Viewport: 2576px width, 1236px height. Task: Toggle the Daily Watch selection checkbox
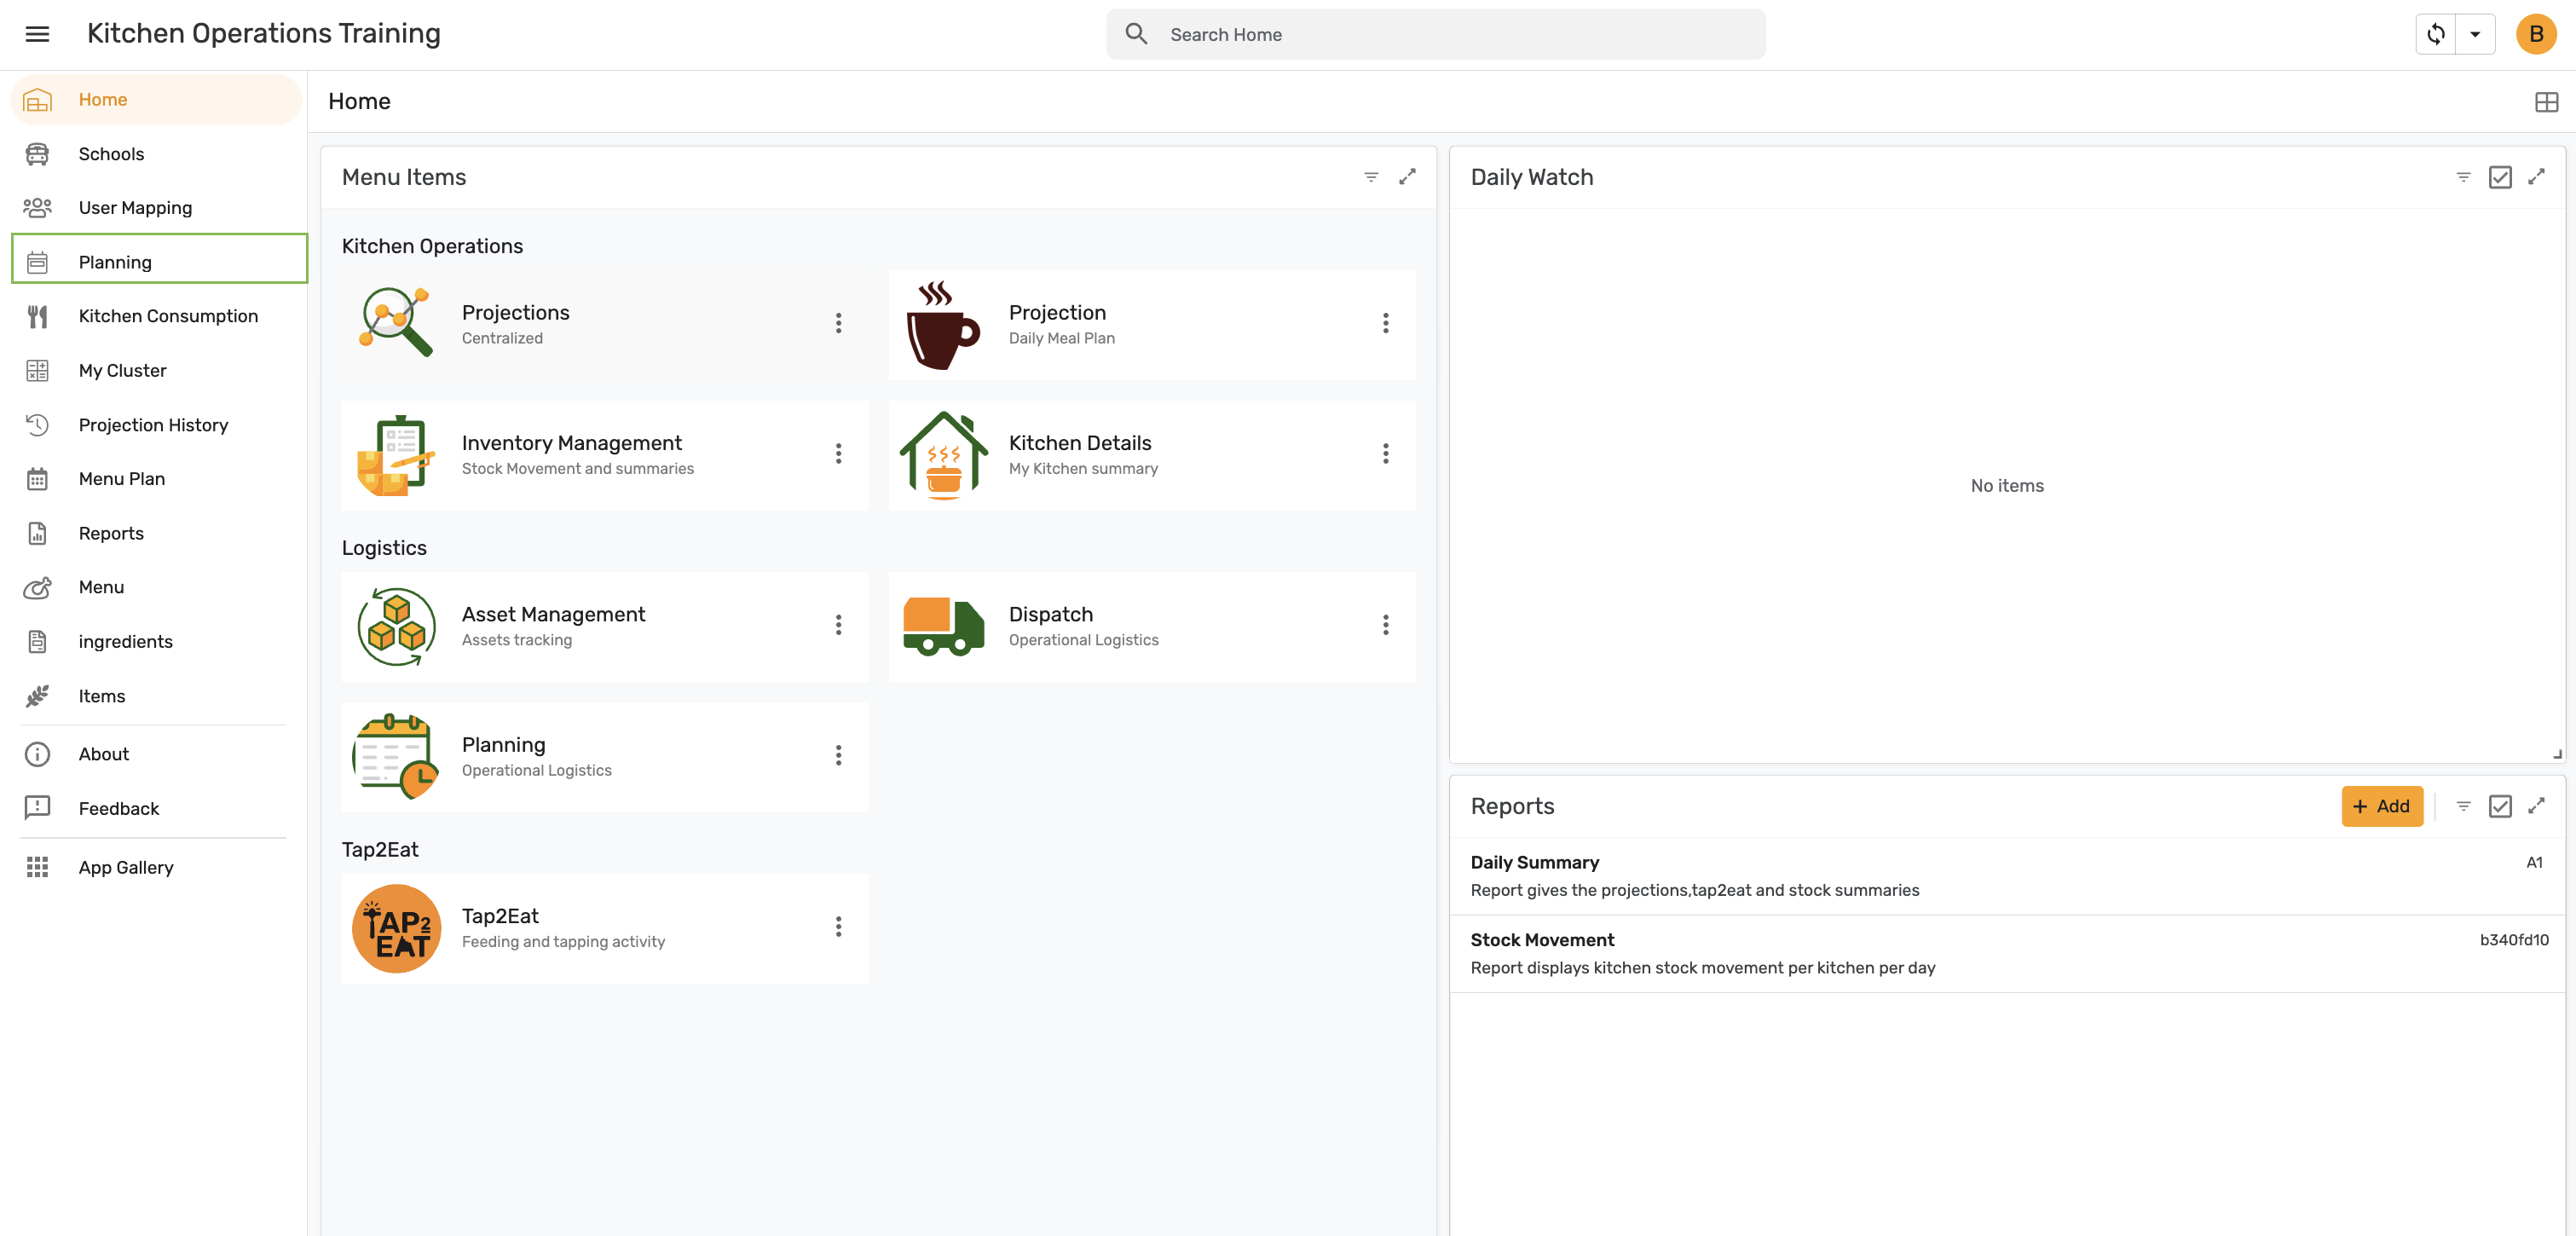[x=2499, y=177]
